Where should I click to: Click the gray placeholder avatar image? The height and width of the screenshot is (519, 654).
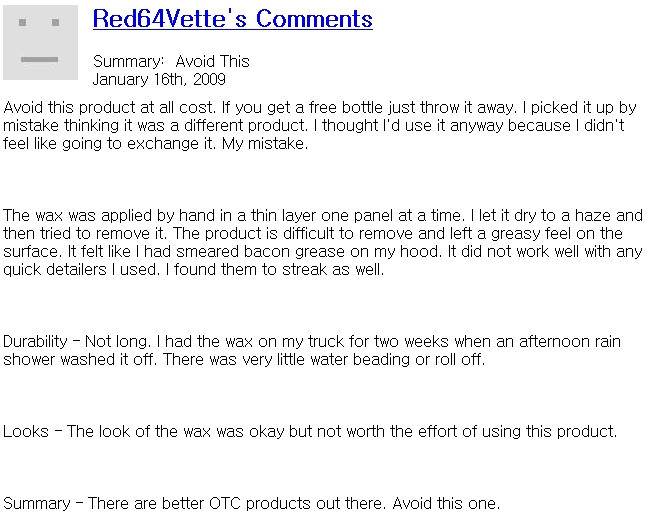[x=40, y=42]
